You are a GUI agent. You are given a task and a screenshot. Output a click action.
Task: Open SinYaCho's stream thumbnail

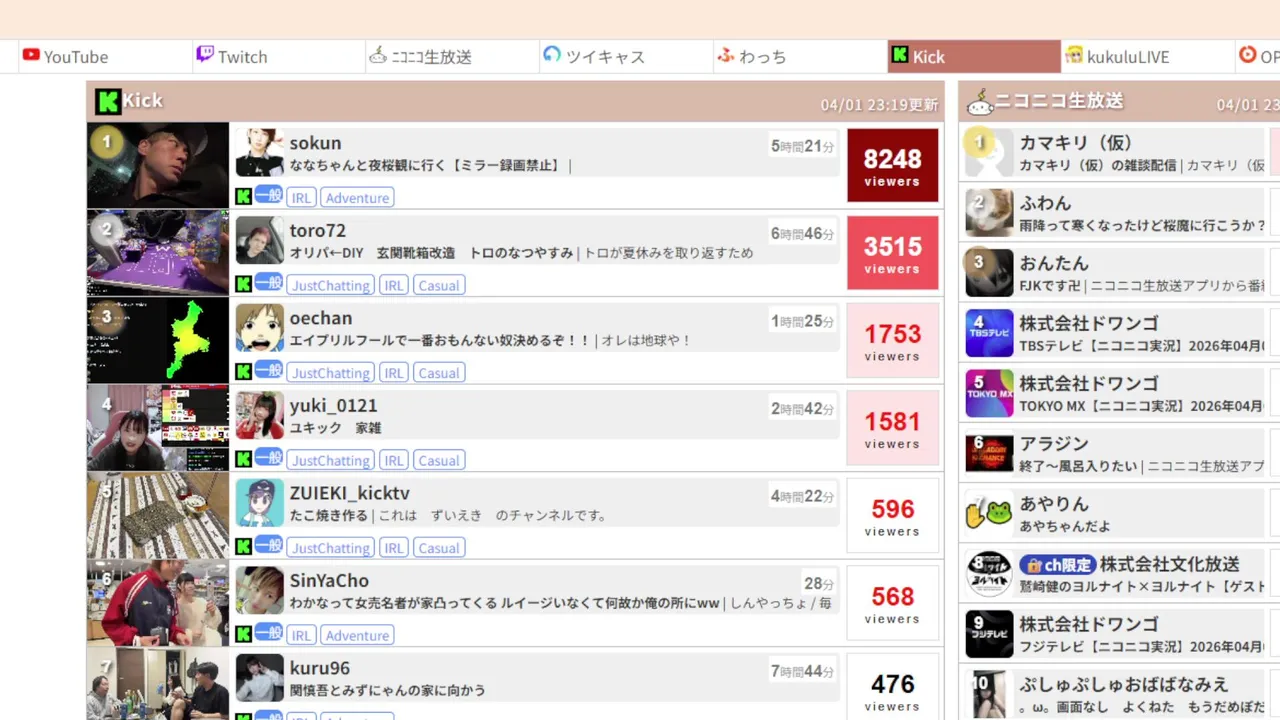(158, 603)
